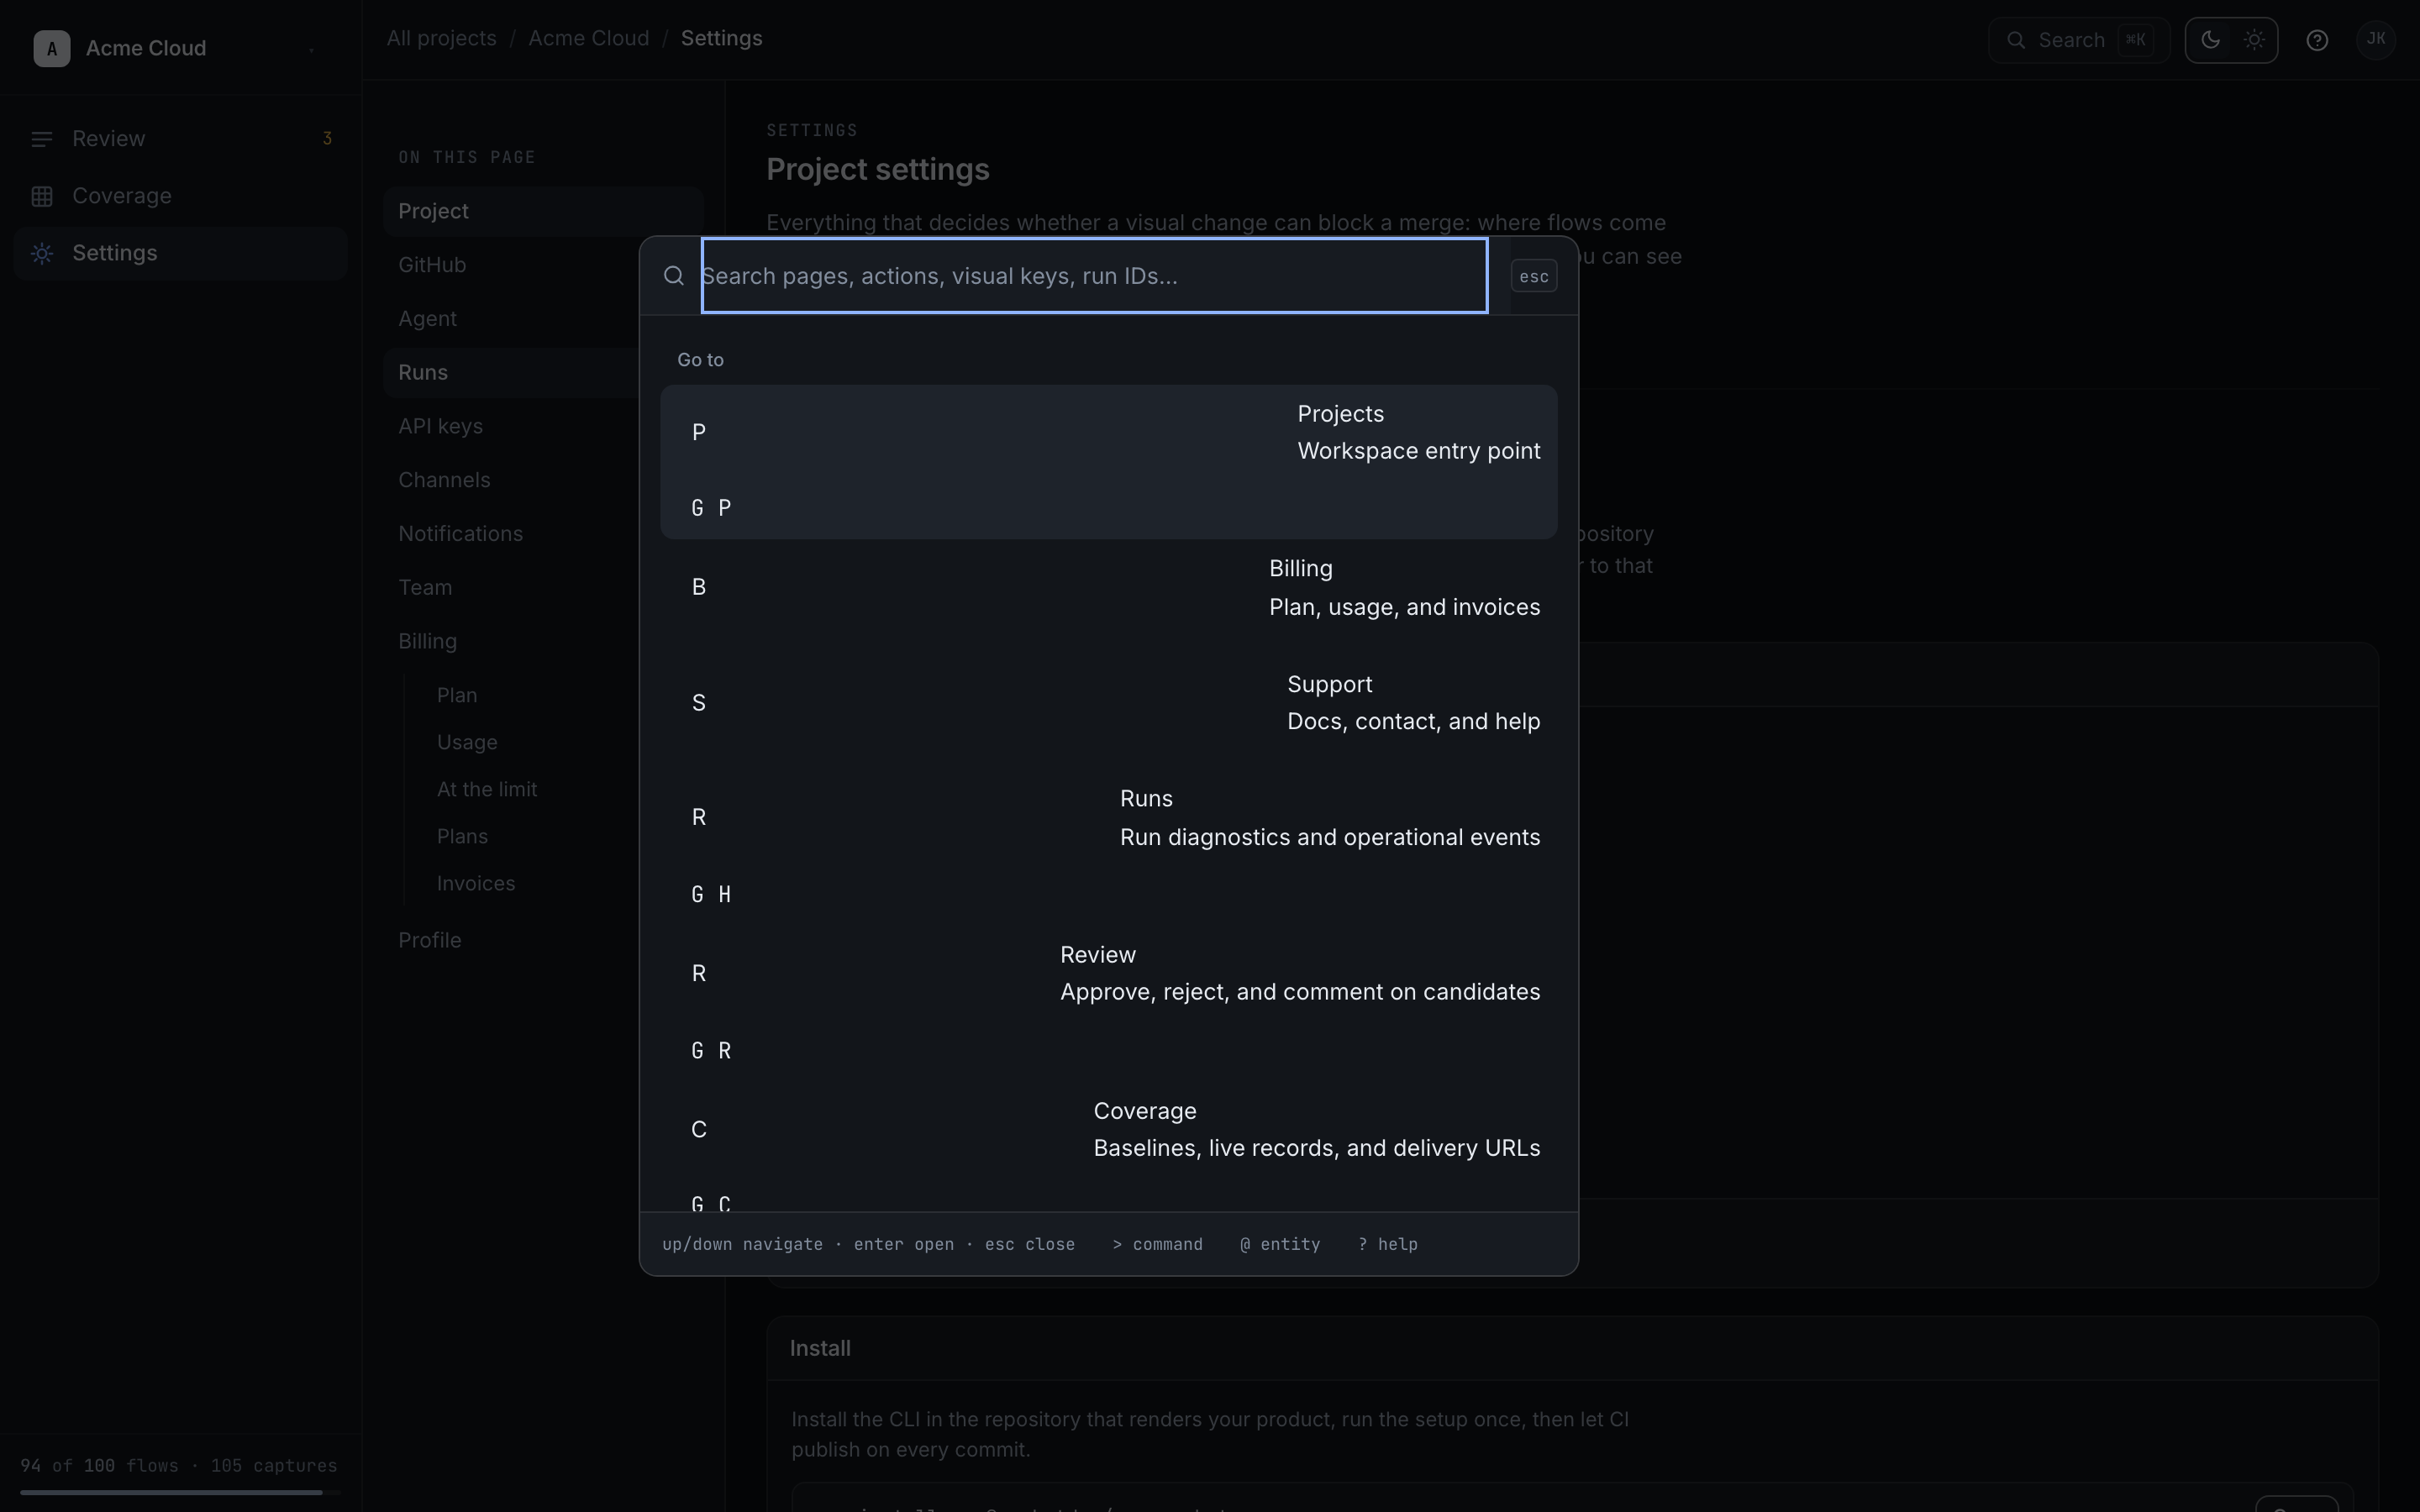Open the top bar Search button
Screen dimensions: 2420x1512
pos(2078,40)
